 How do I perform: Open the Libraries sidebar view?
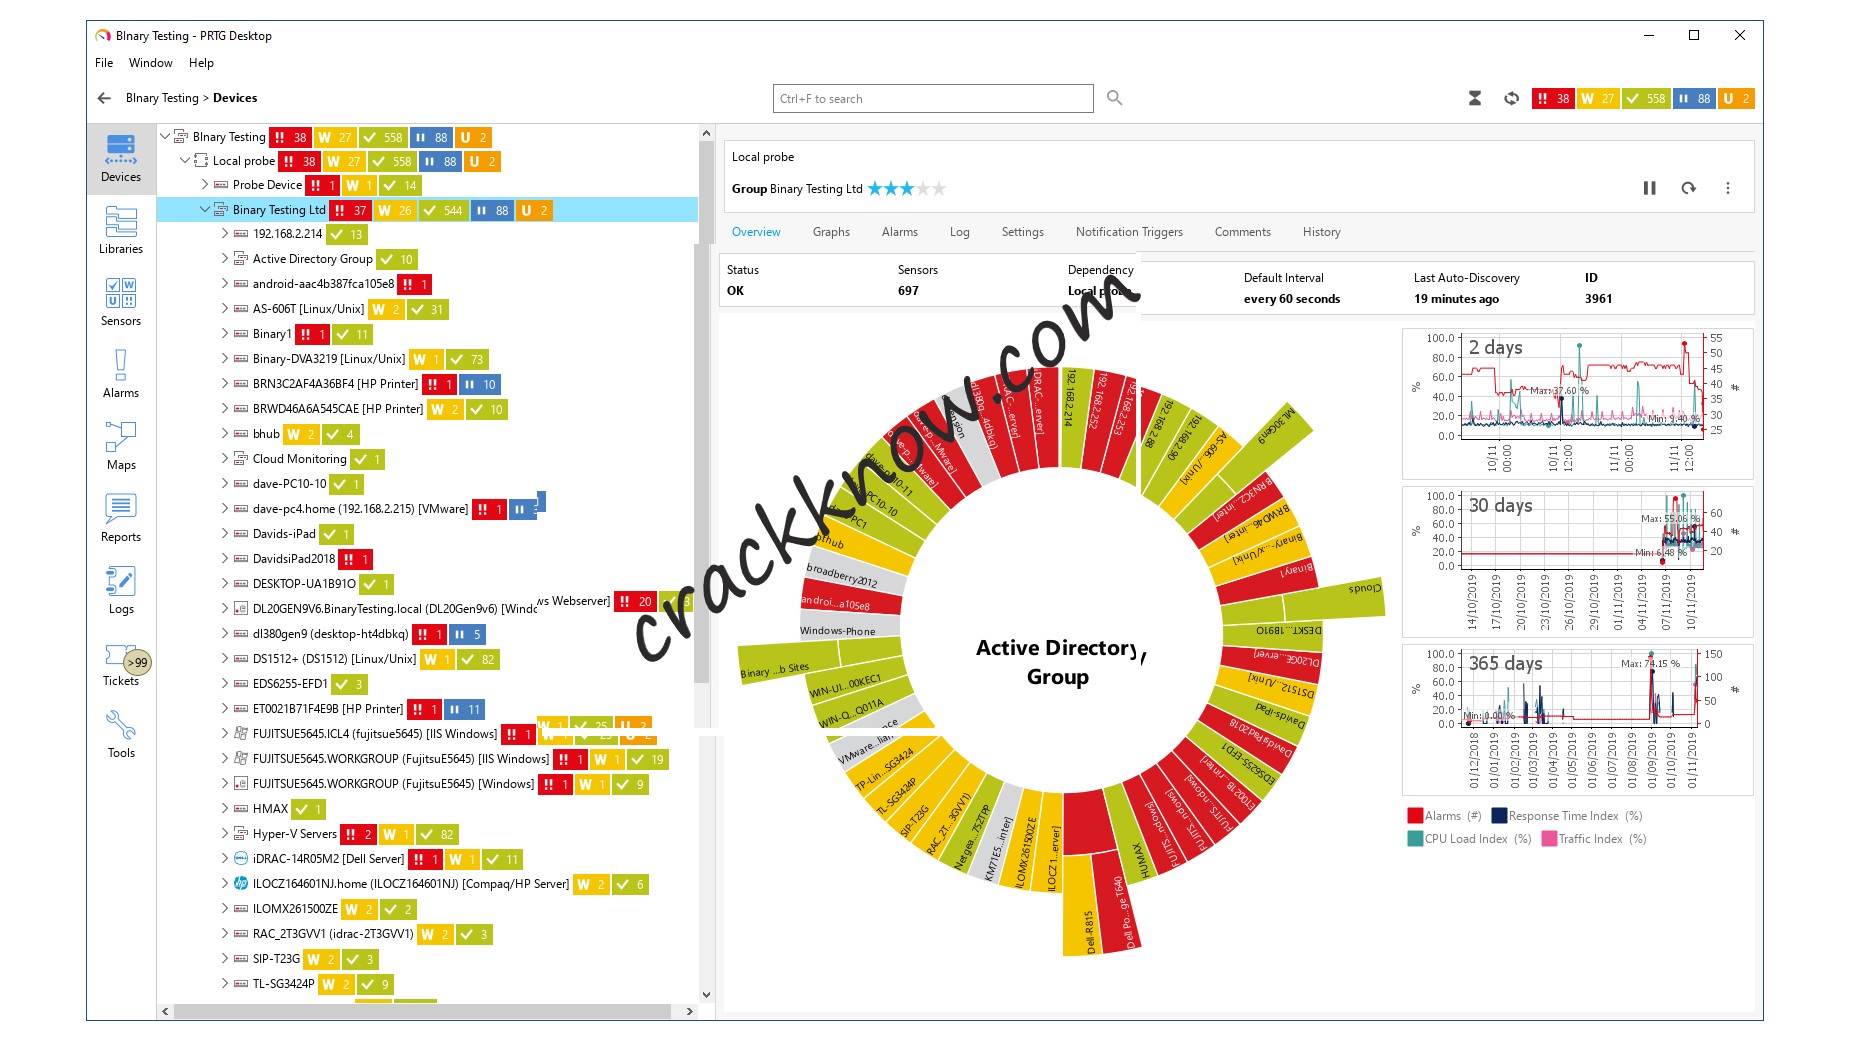coord(121,229)
